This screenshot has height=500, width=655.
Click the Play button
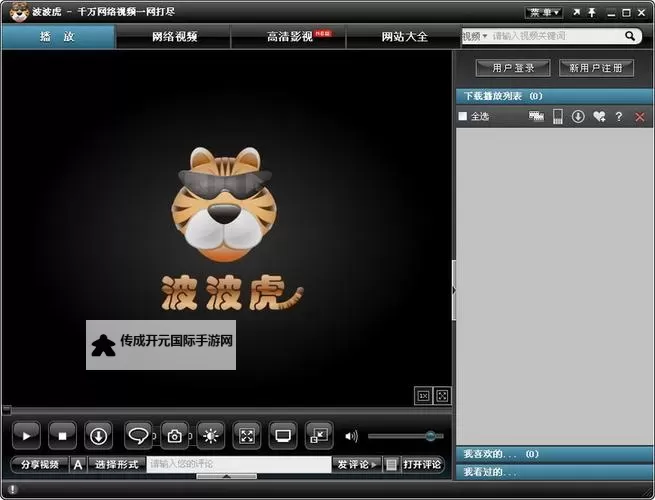(26, 436)
